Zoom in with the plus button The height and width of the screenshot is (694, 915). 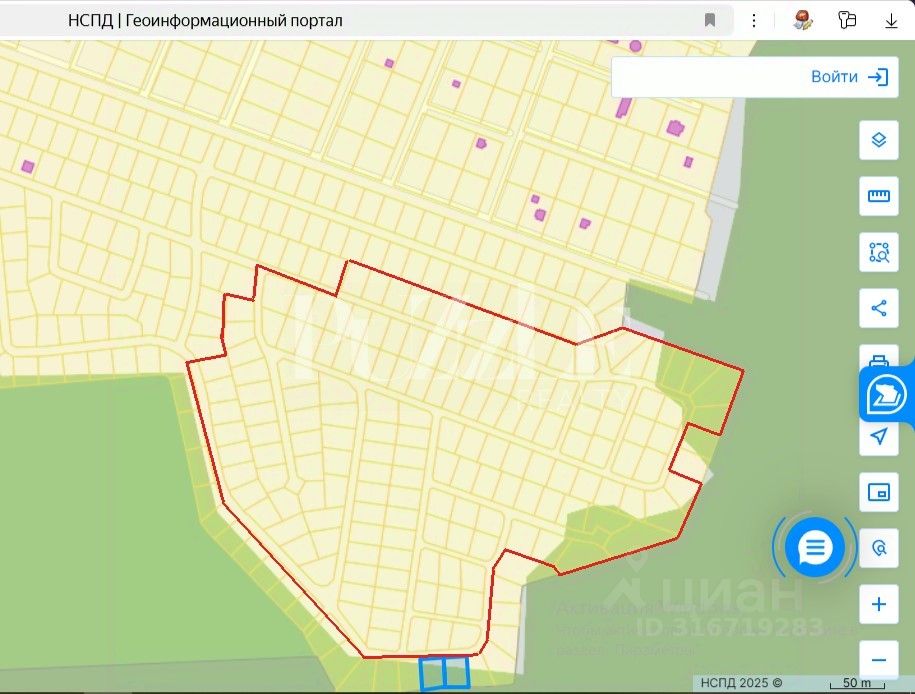tap(878, 604)
